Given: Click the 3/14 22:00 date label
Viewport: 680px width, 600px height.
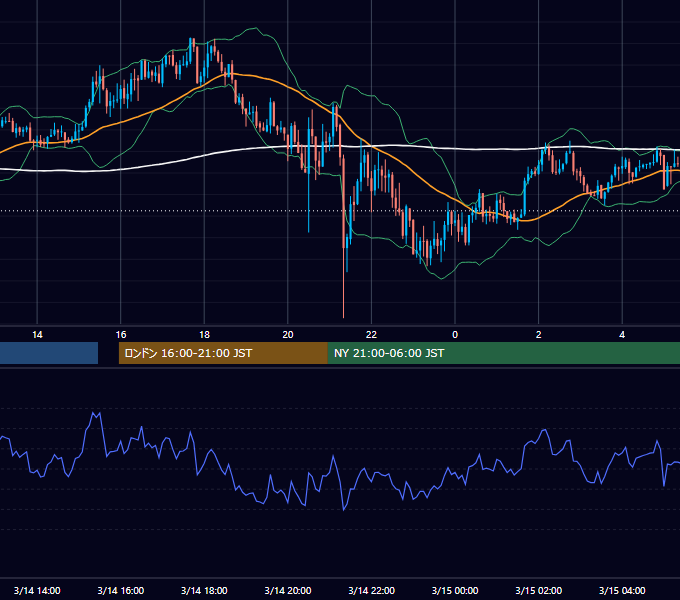Looking at the screenshot, I should pyautogui.click(x=372, y=590).
